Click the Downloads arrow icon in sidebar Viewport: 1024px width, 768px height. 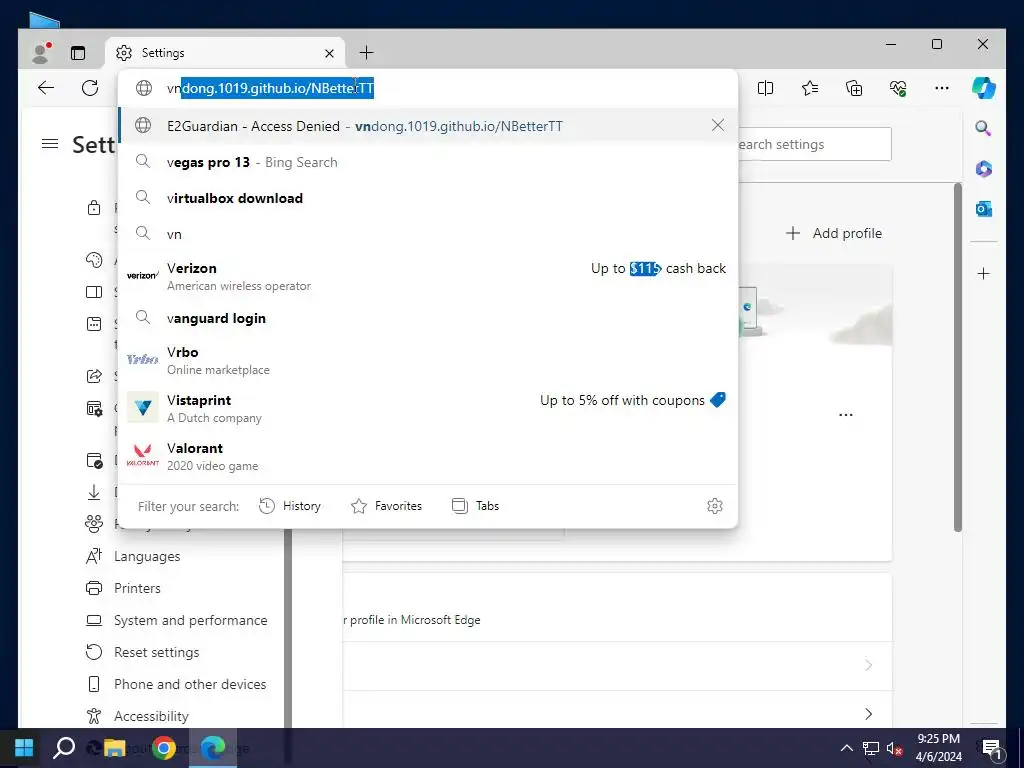pyautogui.click(x=94, y=492)
